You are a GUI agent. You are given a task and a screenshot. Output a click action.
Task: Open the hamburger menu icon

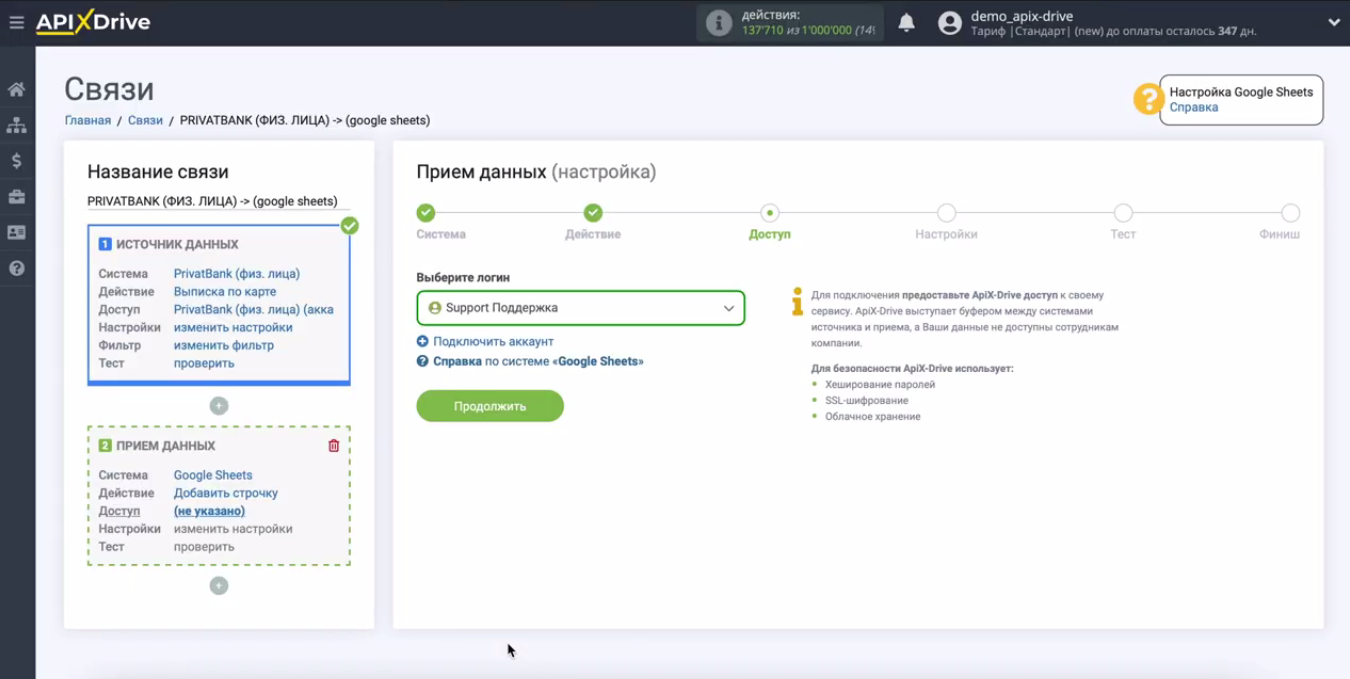click(16, 22)
